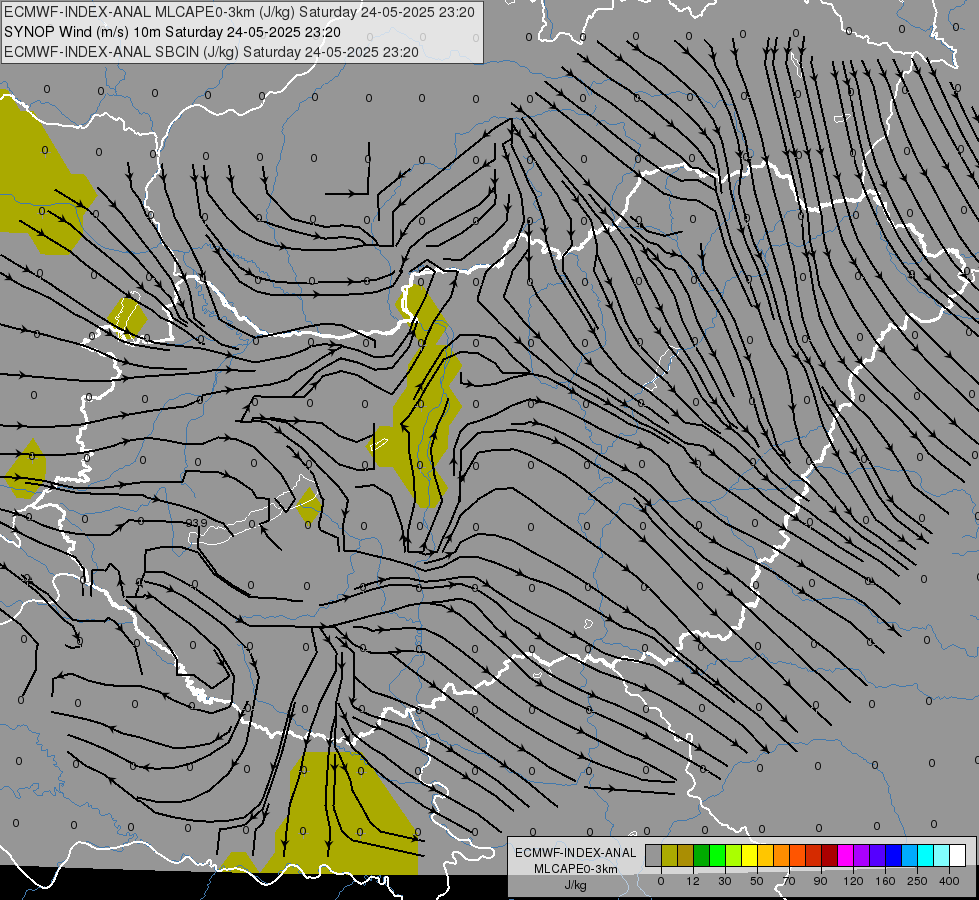The height and width of the screenshot is (900, 979).
Task: Click the 'ECMWF-INDEX-ANAL MLCAPE0-3km' title line
Action: coord(239,12)
